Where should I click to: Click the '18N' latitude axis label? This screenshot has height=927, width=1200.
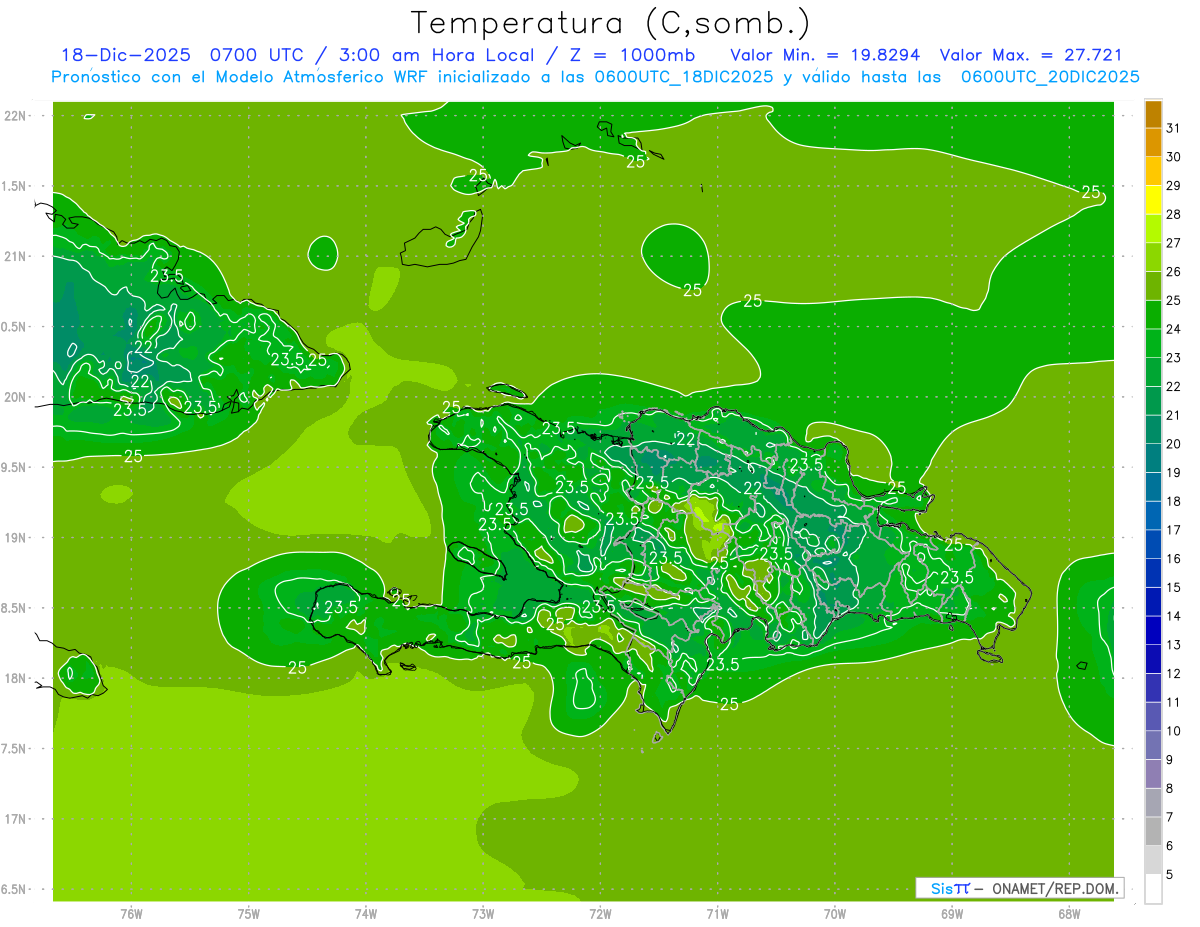pyautogui.click(x=15, y=679)
